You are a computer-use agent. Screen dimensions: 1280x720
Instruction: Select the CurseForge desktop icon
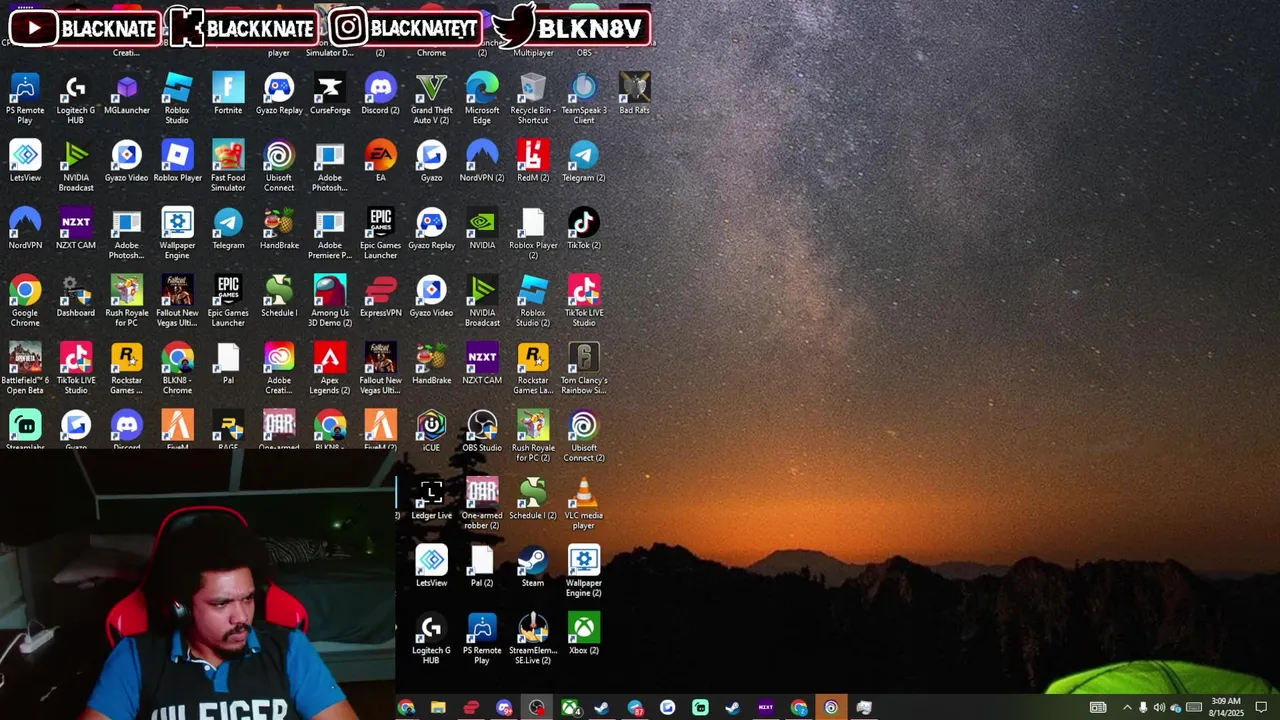[x=330, y=96]
